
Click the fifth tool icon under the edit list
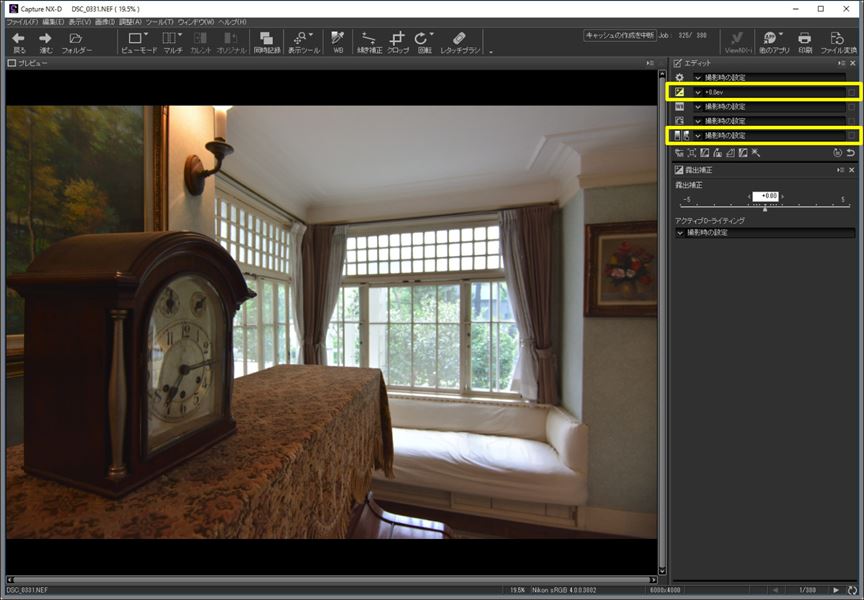(730, 153)
